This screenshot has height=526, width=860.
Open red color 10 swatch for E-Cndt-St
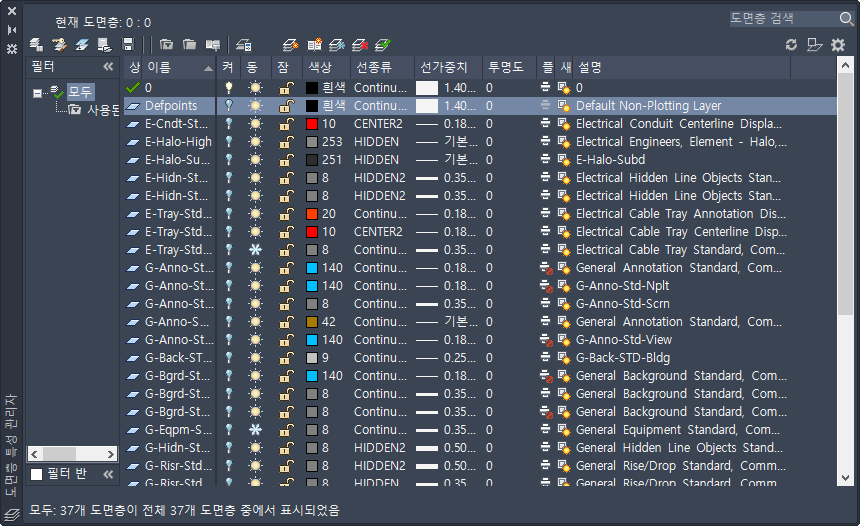point(312,124)
